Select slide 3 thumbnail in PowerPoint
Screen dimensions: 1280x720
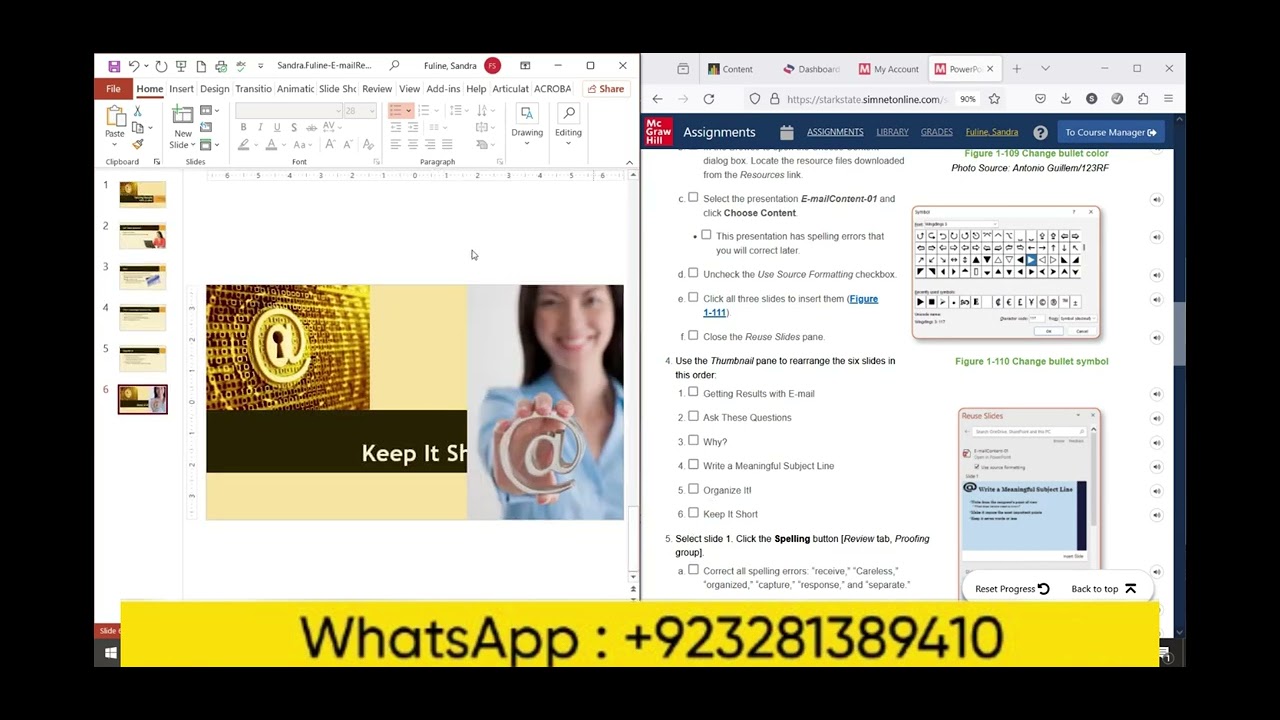[x=143, y=277]
